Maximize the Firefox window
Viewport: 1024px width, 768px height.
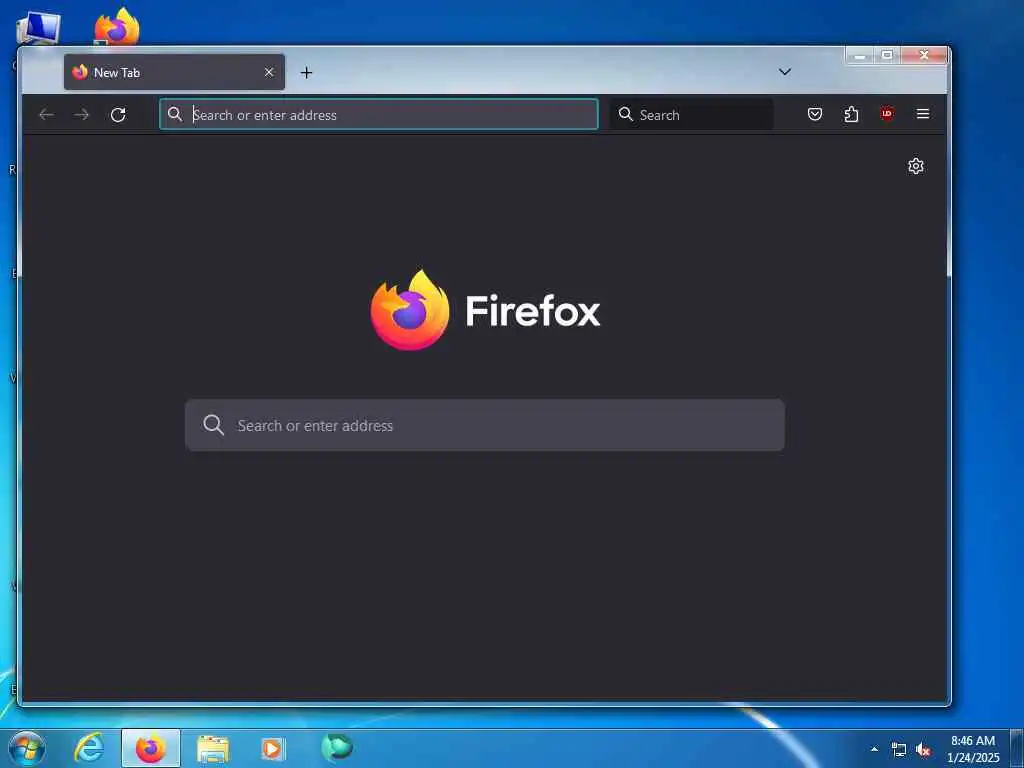coord(887,56)
